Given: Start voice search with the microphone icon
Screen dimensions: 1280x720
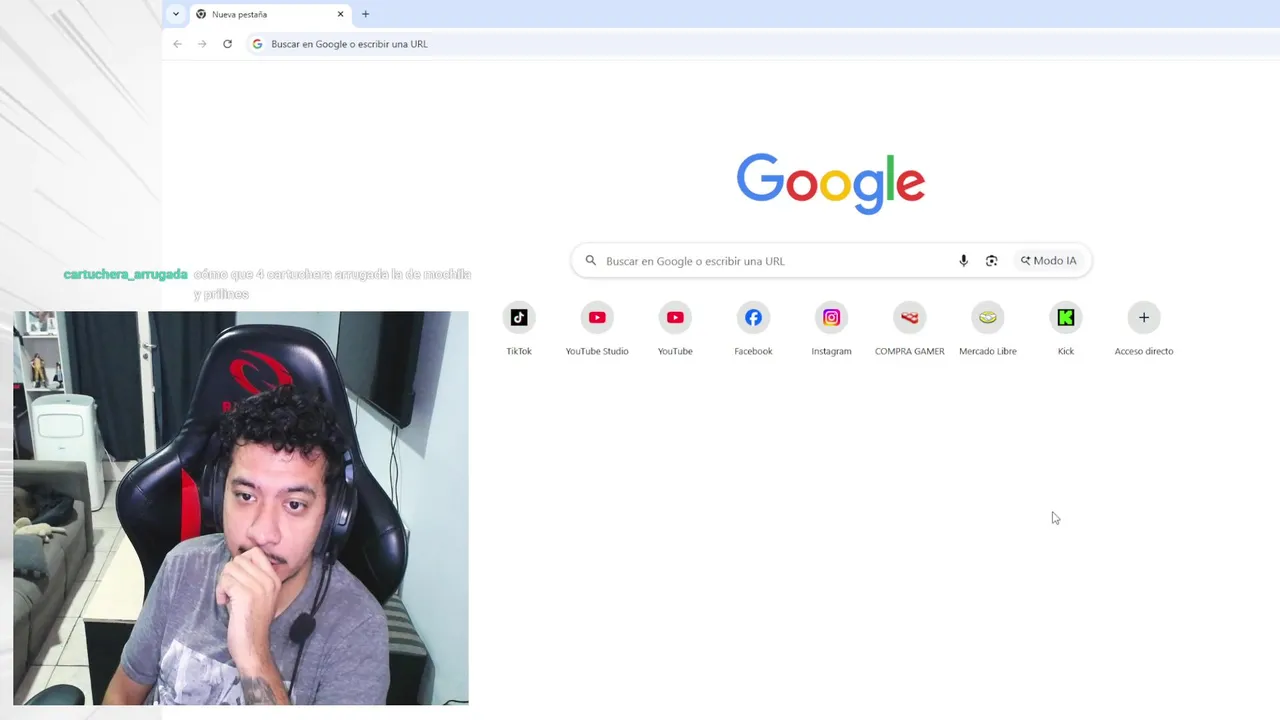Looking at the screenshot, I should 964,261.
